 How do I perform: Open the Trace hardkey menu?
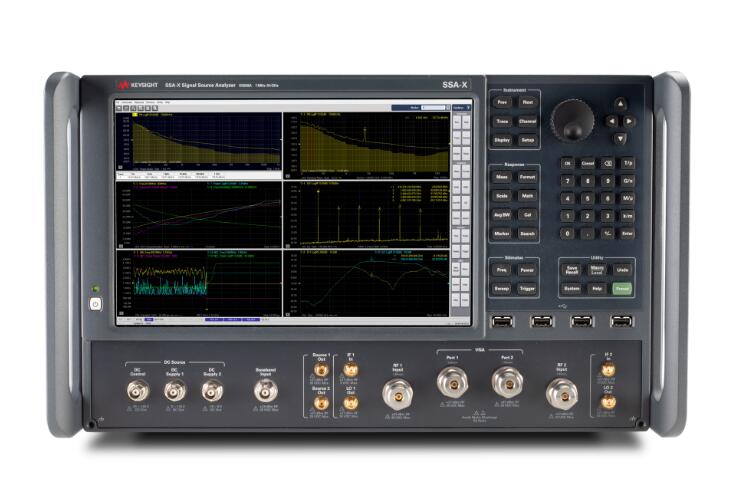pos(502,122)
